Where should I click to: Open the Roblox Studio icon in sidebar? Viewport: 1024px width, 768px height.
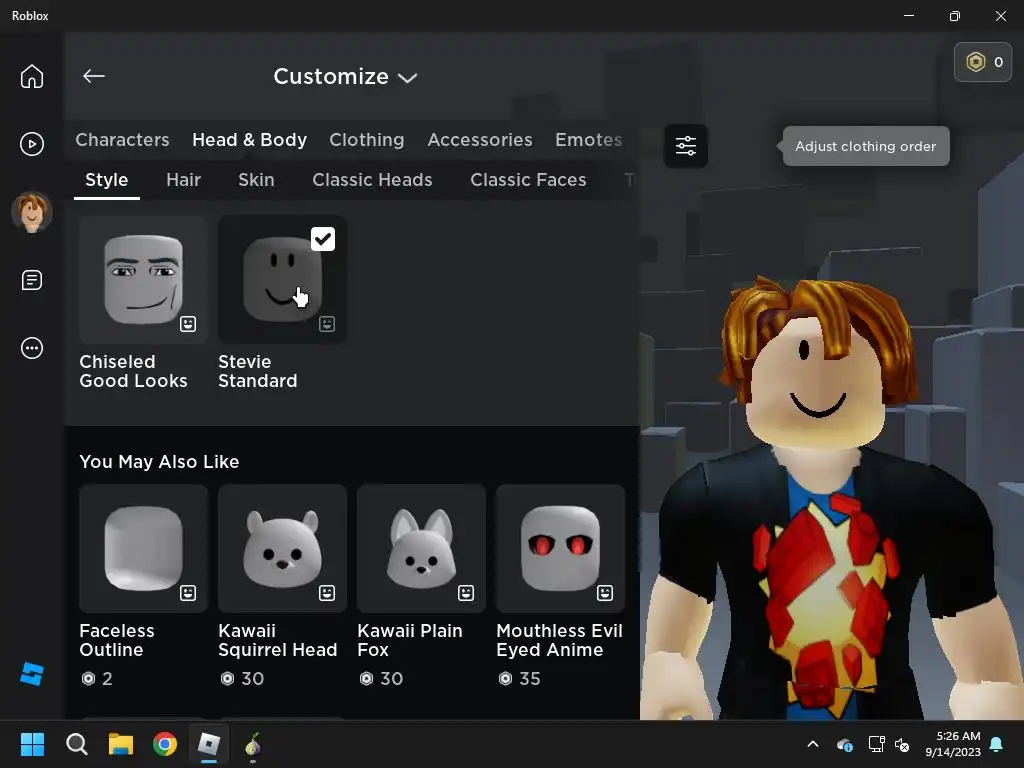[31, 674]
